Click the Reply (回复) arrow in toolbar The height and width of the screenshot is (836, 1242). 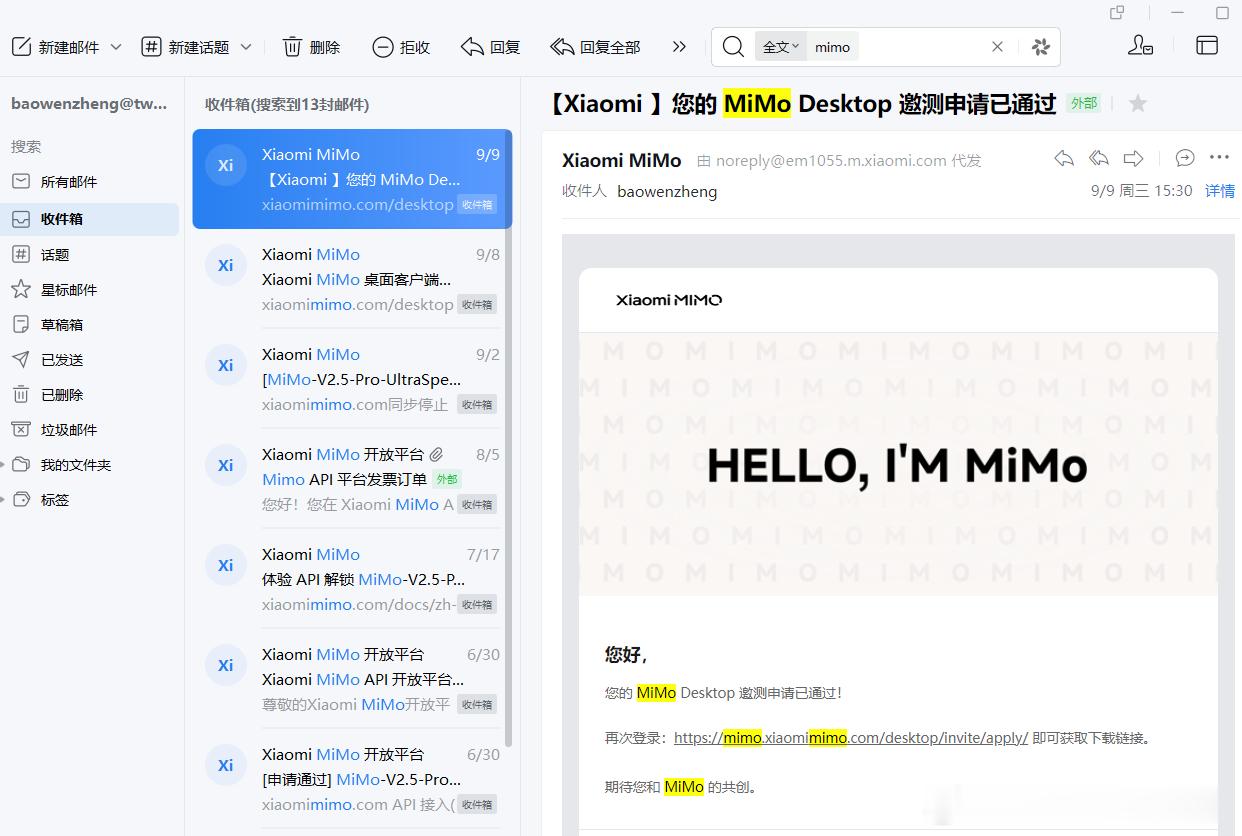[x=472, y=47]
